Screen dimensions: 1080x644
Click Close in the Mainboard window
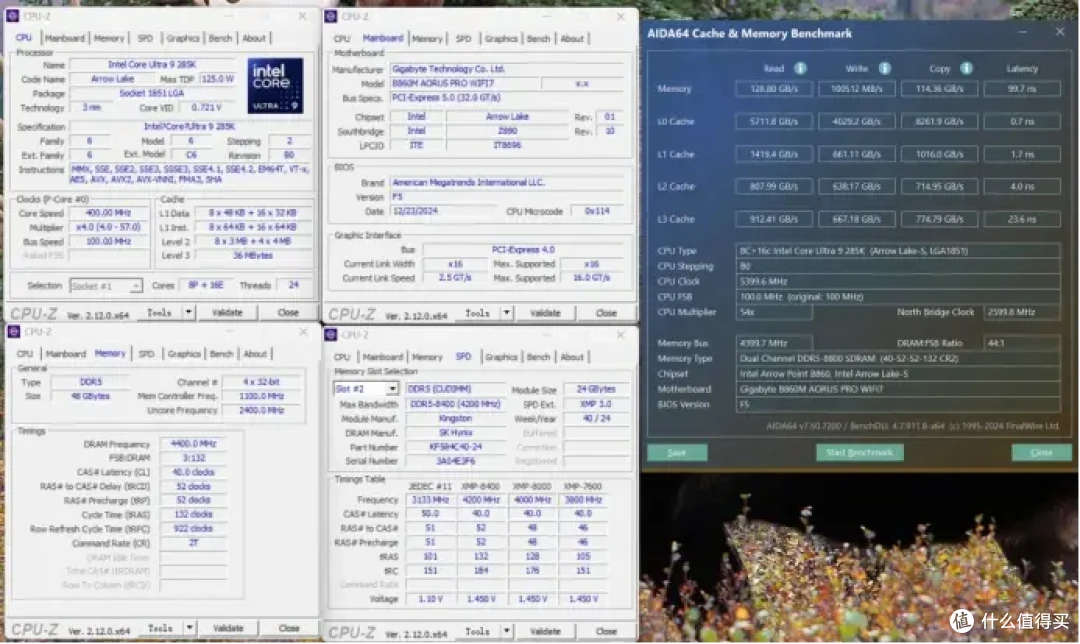point(606,313)
